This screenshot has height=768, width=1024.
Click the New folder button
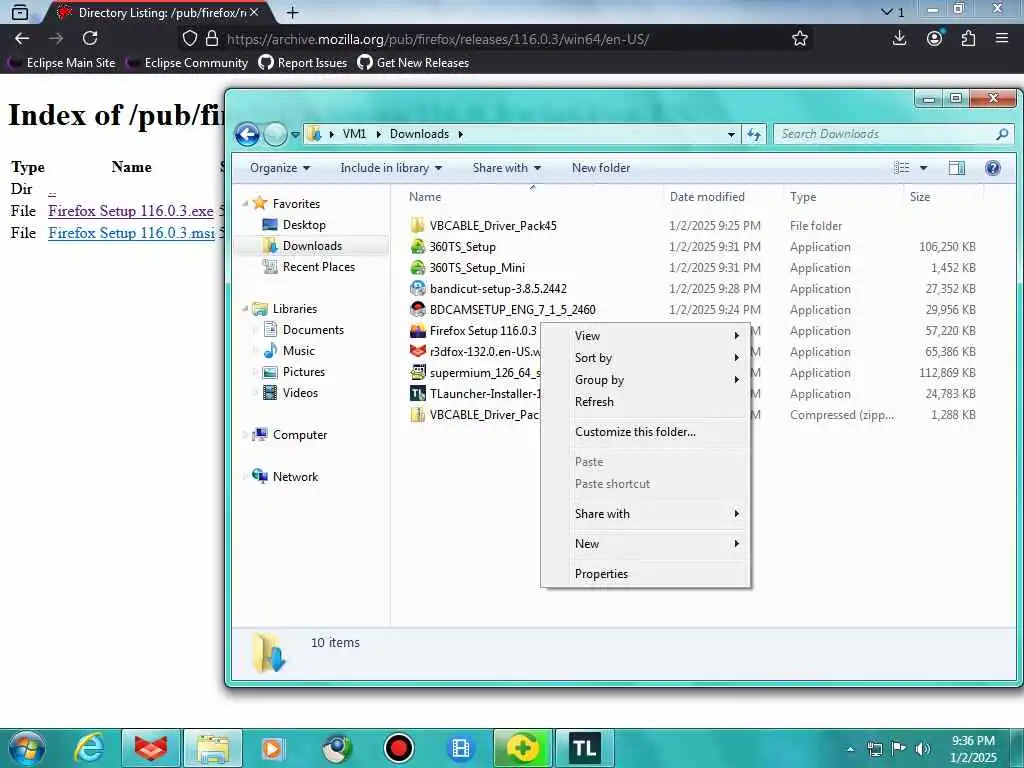point(601,168)
